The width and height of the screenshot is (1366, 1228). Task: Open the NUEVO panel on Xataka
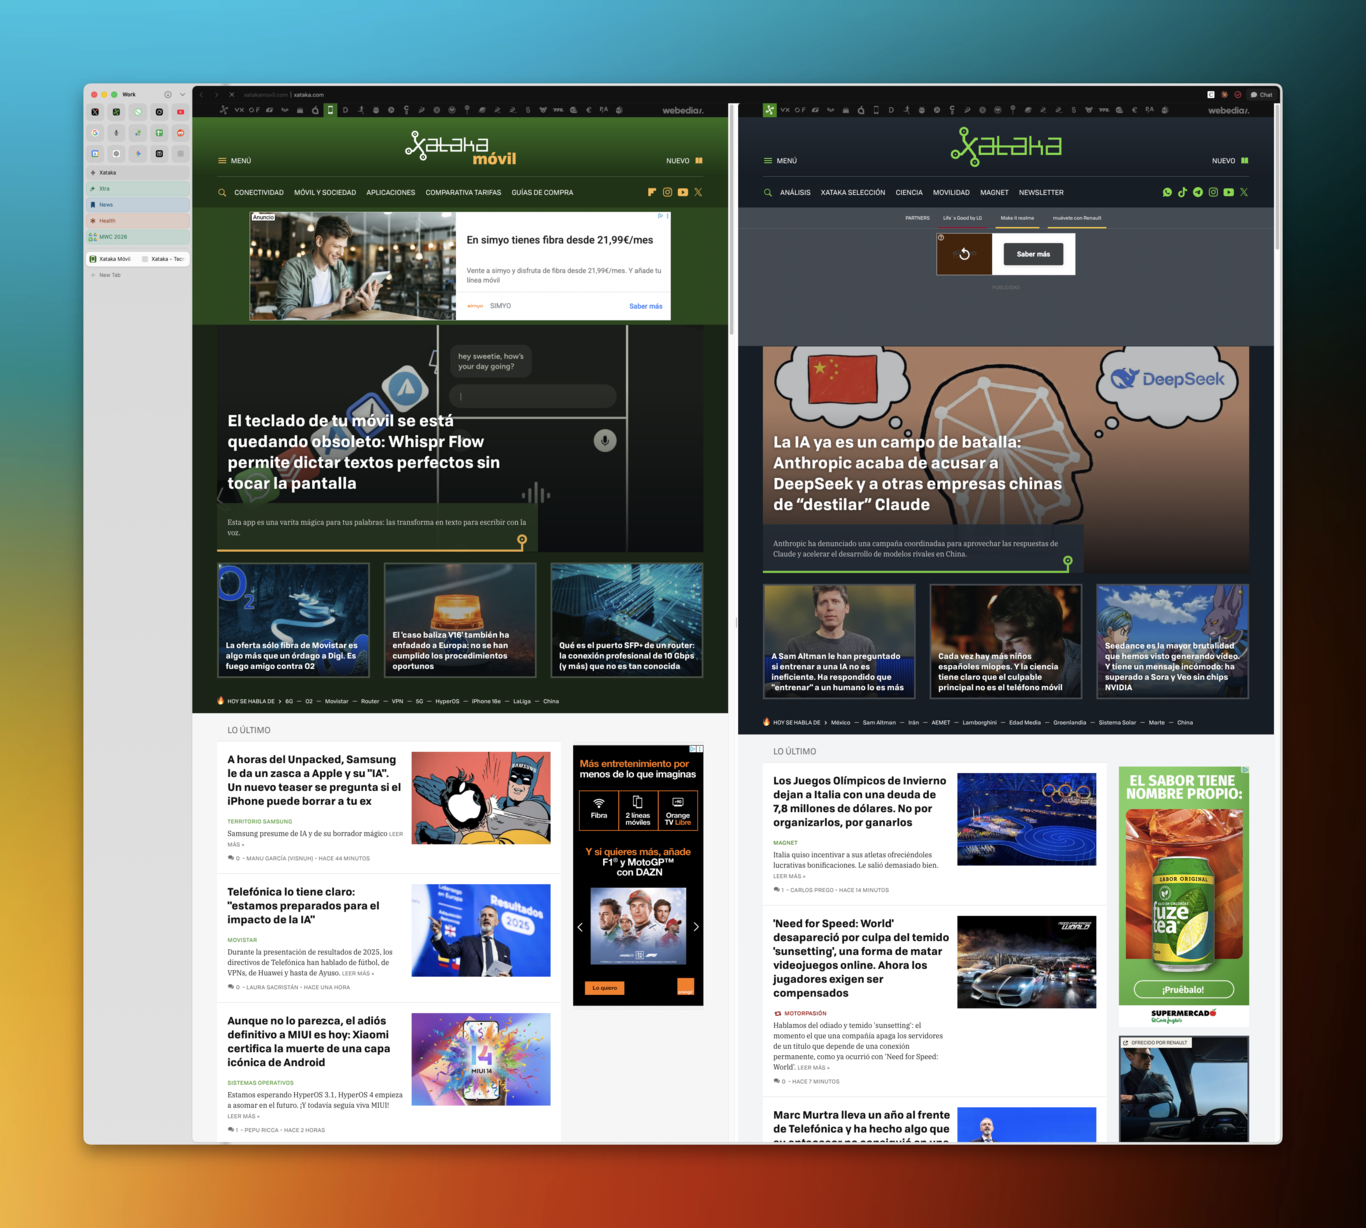(x=1230, y=160)
